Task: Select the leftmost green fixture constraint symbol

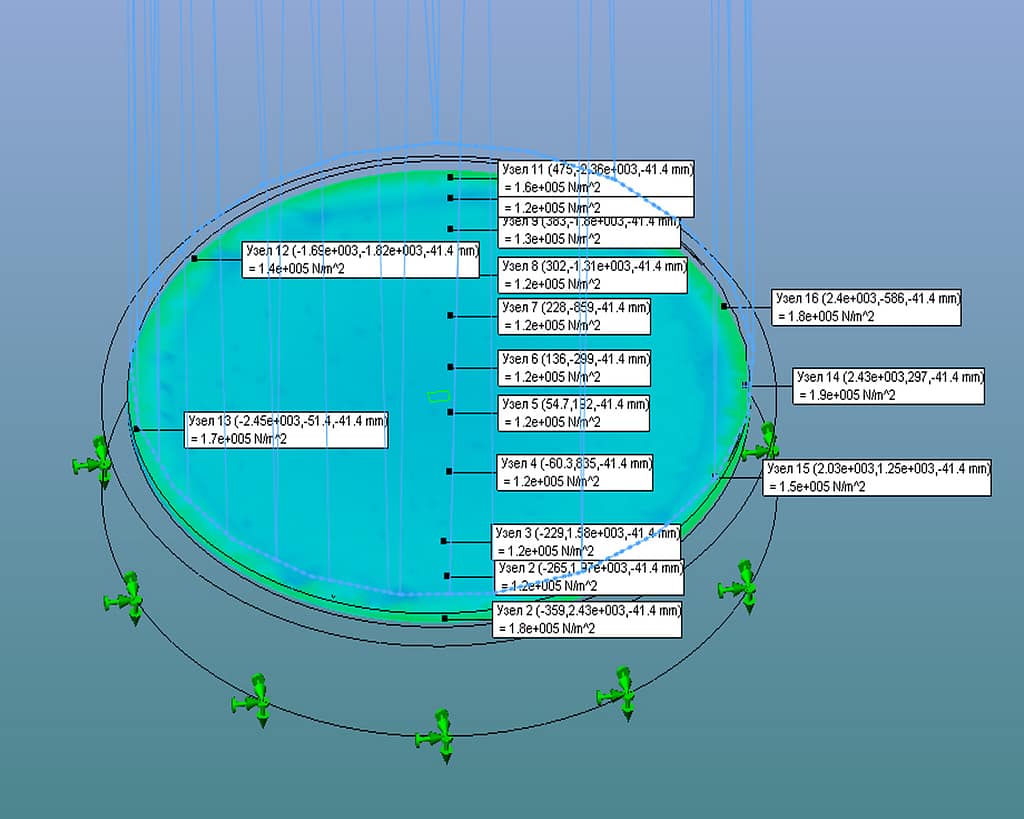Action: click(x=93, y=462)
